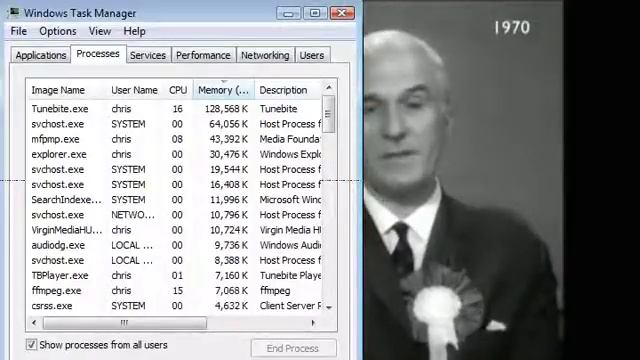Select the audiodg.exe process
The height and width of the screenshot is (360, 640).
[x=175, y=245]
